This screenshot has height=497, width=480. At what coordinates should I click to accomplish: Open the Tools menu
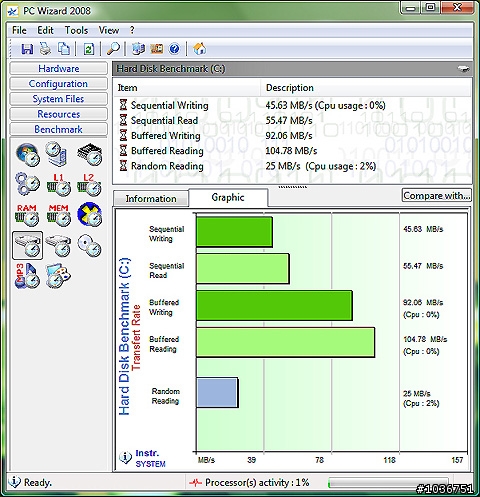point(76,30)
